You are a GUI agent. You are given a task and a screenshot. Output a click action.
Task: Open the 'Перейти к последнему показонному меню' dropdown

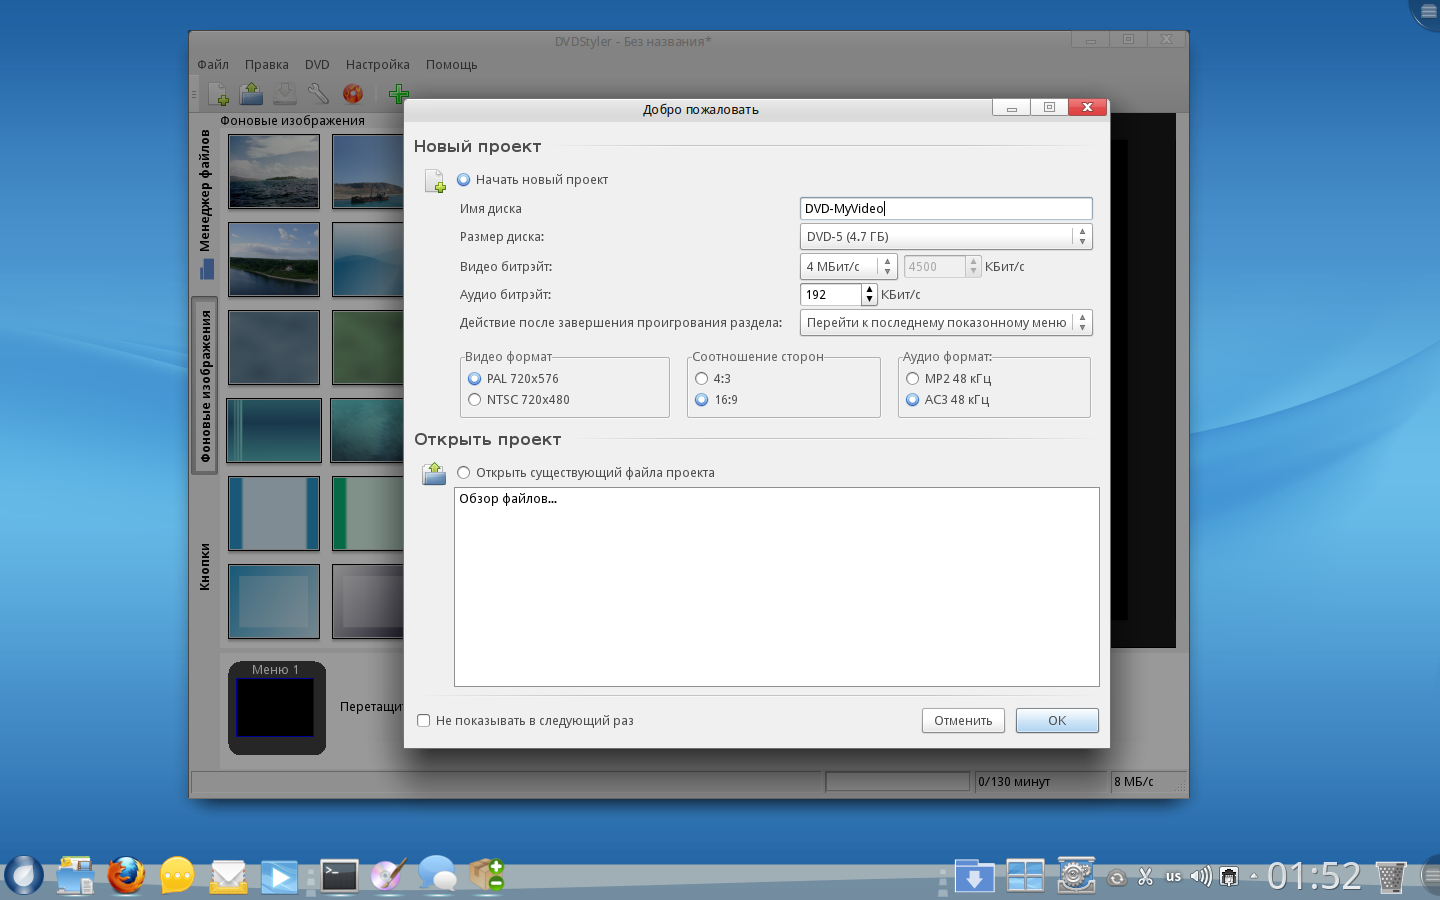tap(945, 323)
